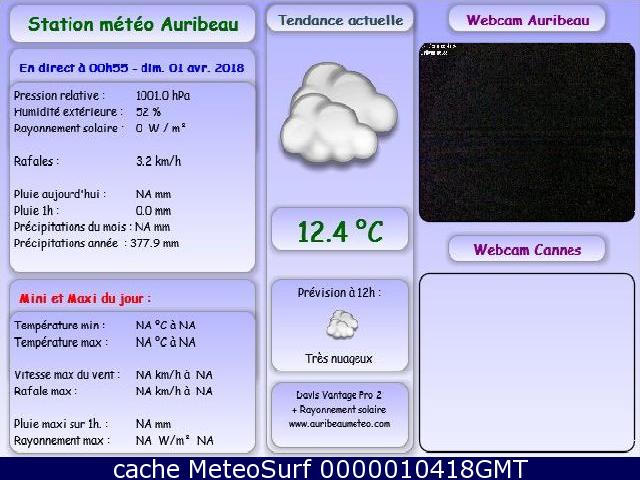Click the 12.4 °C temperature display

coord(340,232)
